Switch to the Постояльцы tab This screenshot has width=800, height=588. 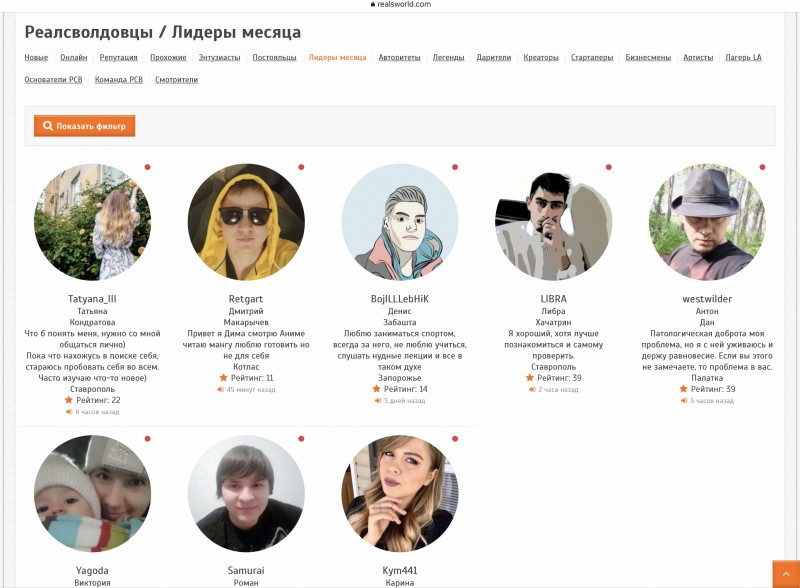[274, 57]
